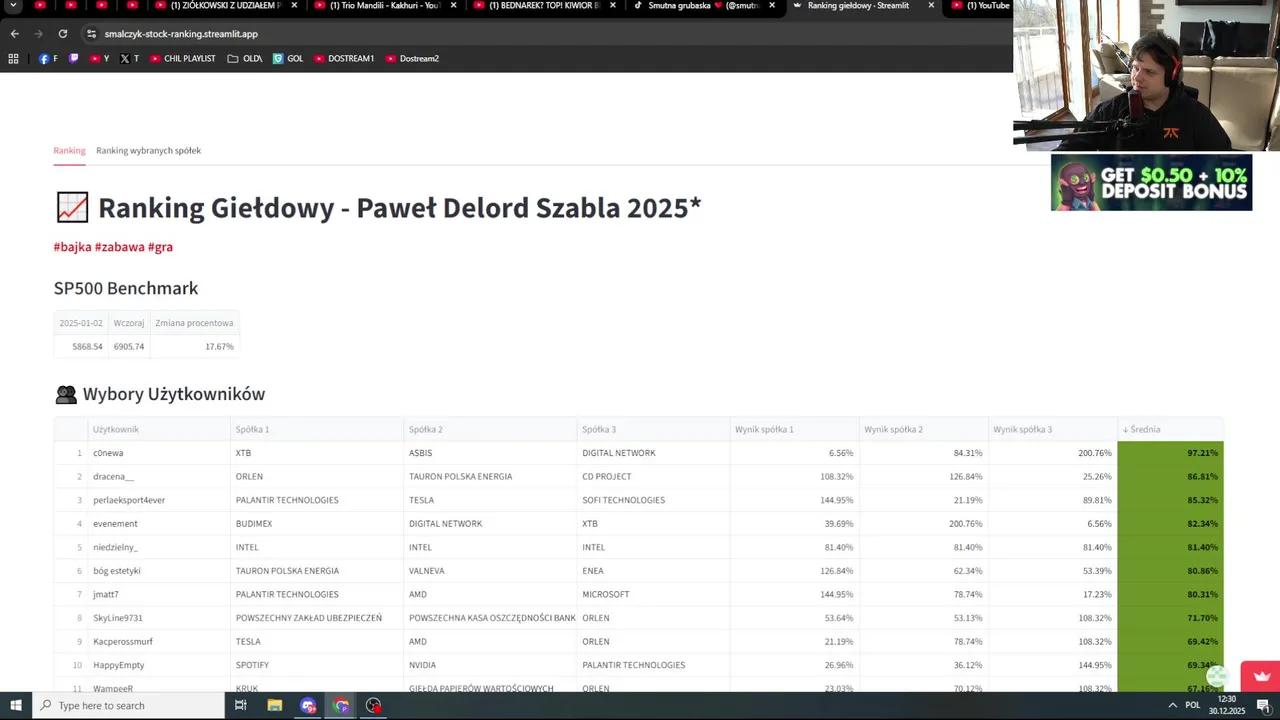Switch to the Smutna grubaska TikTok tab
The height and width of the screenshot is (720, 1280).
tap(703, 5)
